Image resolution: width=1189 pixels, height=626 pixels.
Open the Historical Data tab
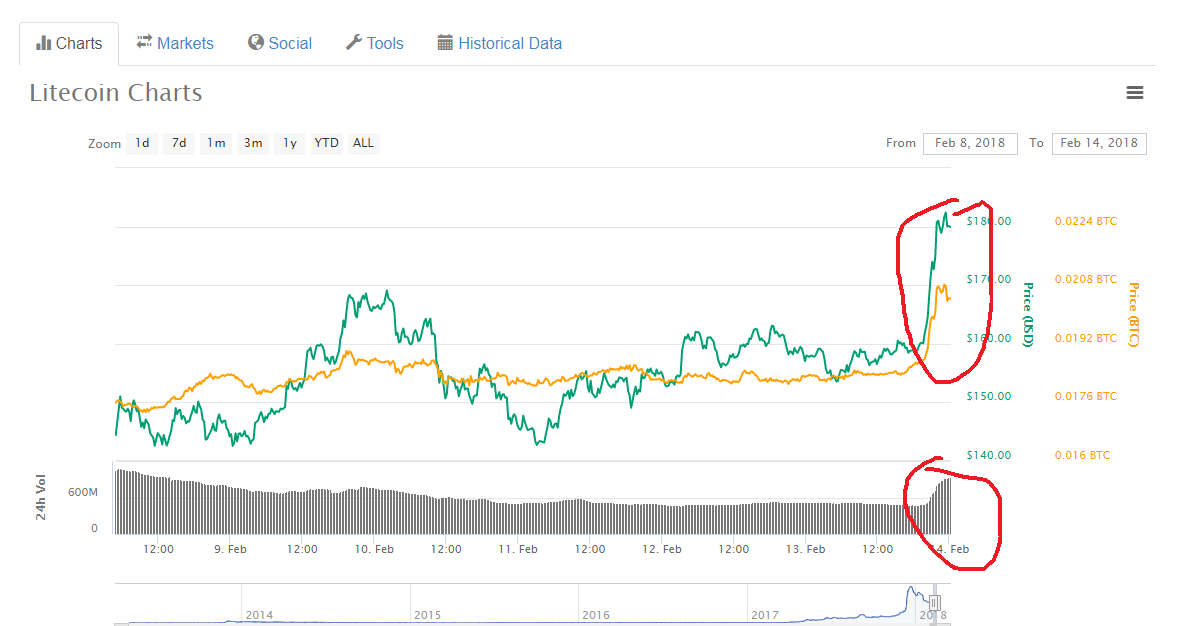(x=500, y=43)
